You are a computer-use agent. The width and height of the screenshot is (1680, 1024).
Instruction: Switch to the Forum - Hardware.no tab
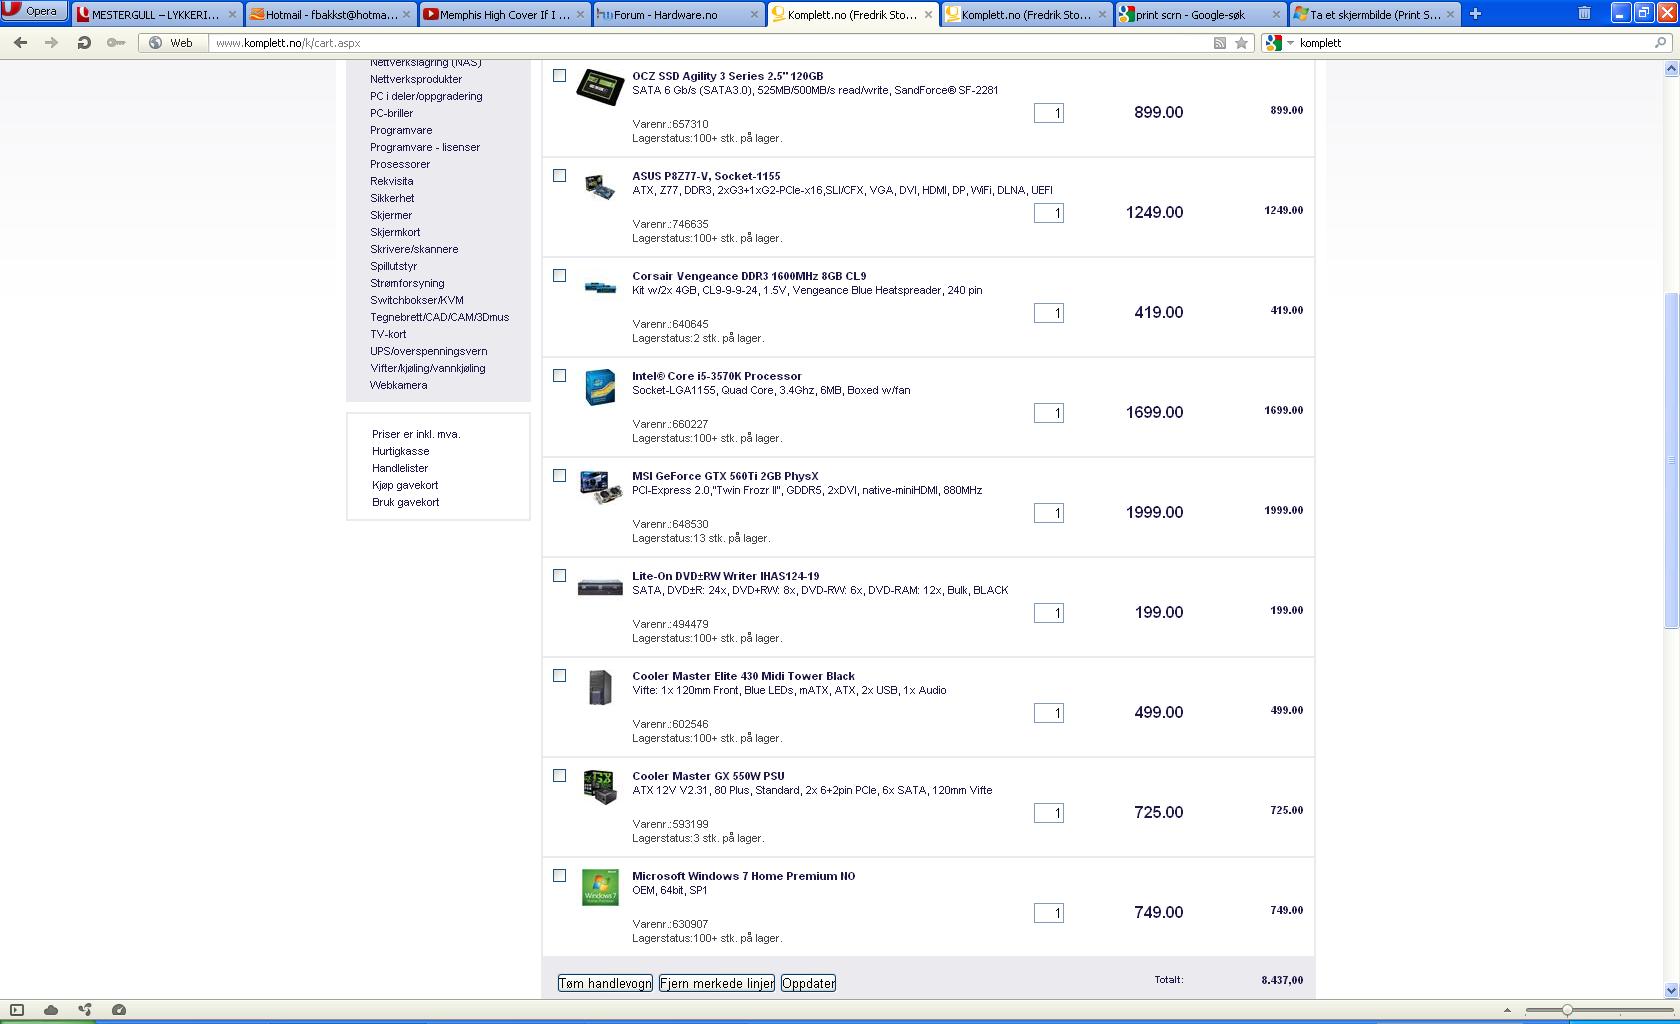pyautogui.click(x=677, y=15)
